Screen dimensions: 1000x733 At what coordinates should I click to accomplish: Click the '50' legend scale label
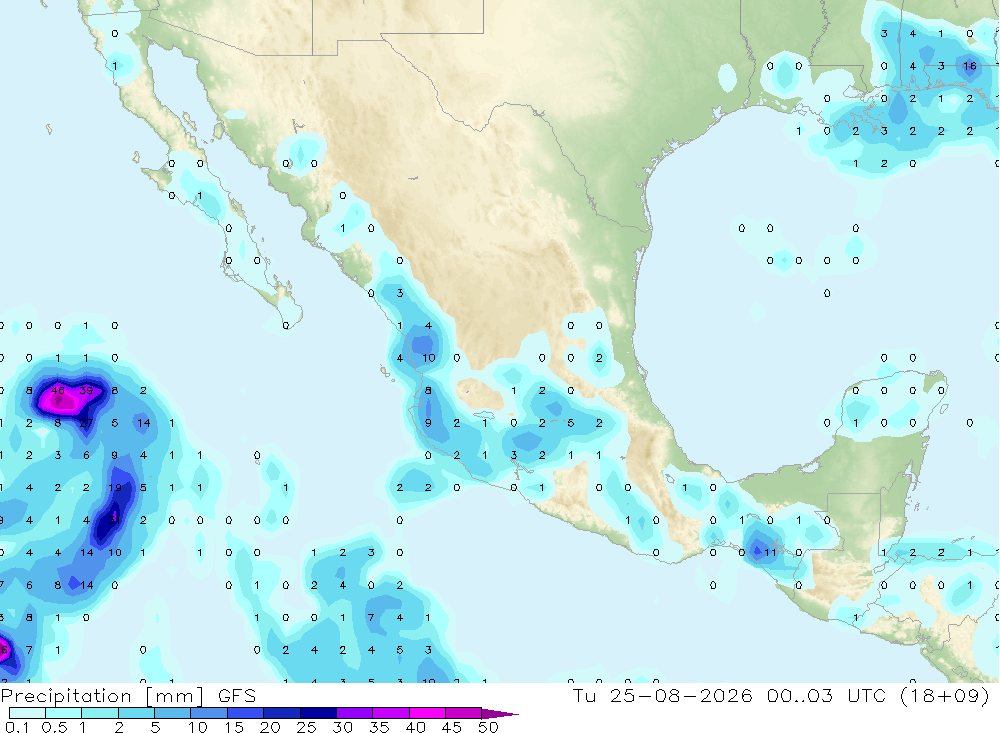(488, 727)
